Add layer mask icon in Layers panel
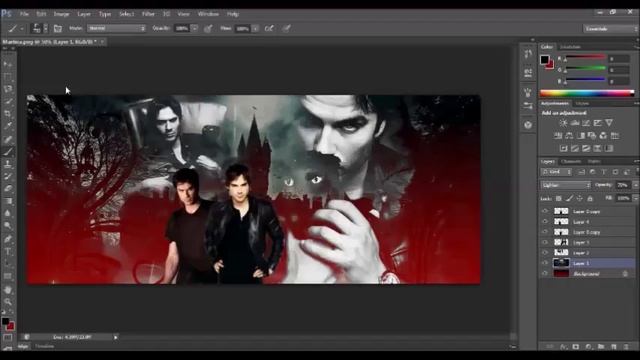Viewport: 640px width, 360px height. pyautogui.click(x=576, y=347)
